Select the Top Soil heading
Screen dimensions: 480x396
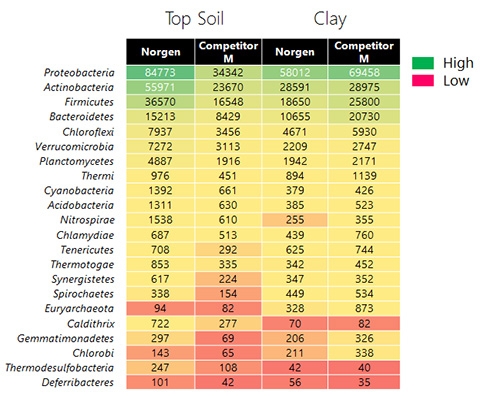[195, 19]
